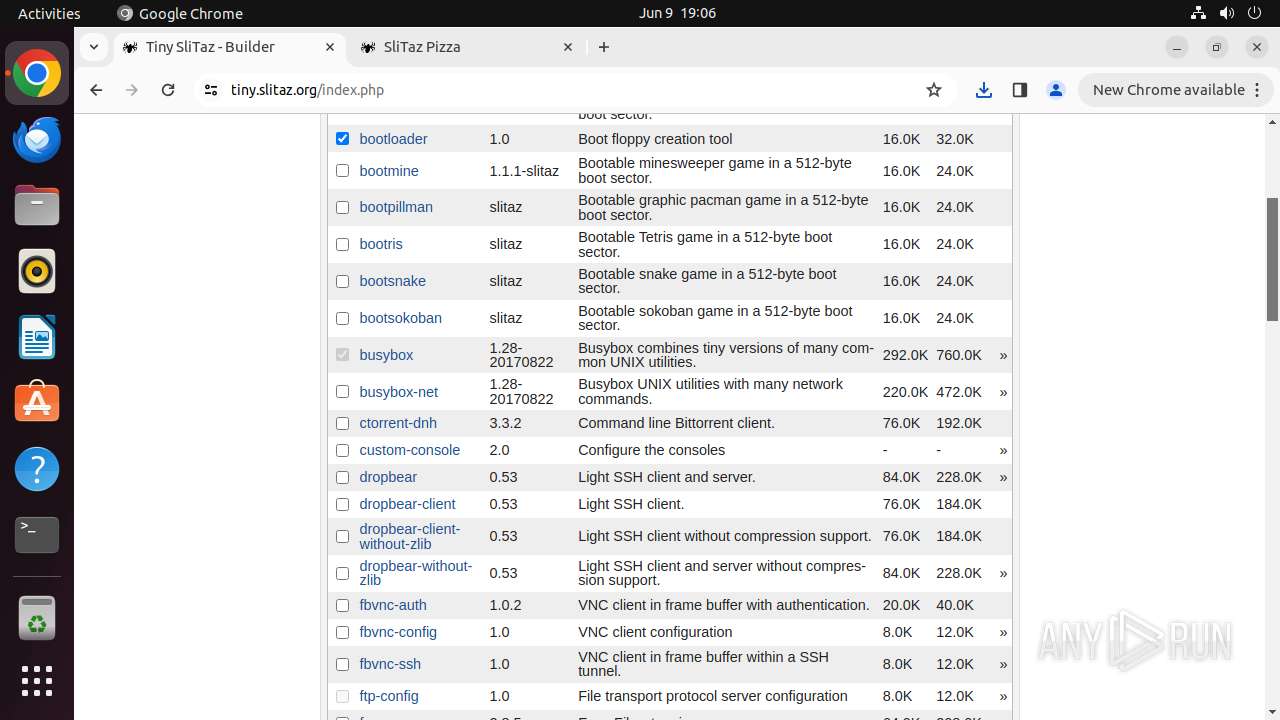Image resolution: width=1280 pixels, height=720 pixels.
Task: Open the Activities overview
Action: pyautogui.click(x=49, y=13)
